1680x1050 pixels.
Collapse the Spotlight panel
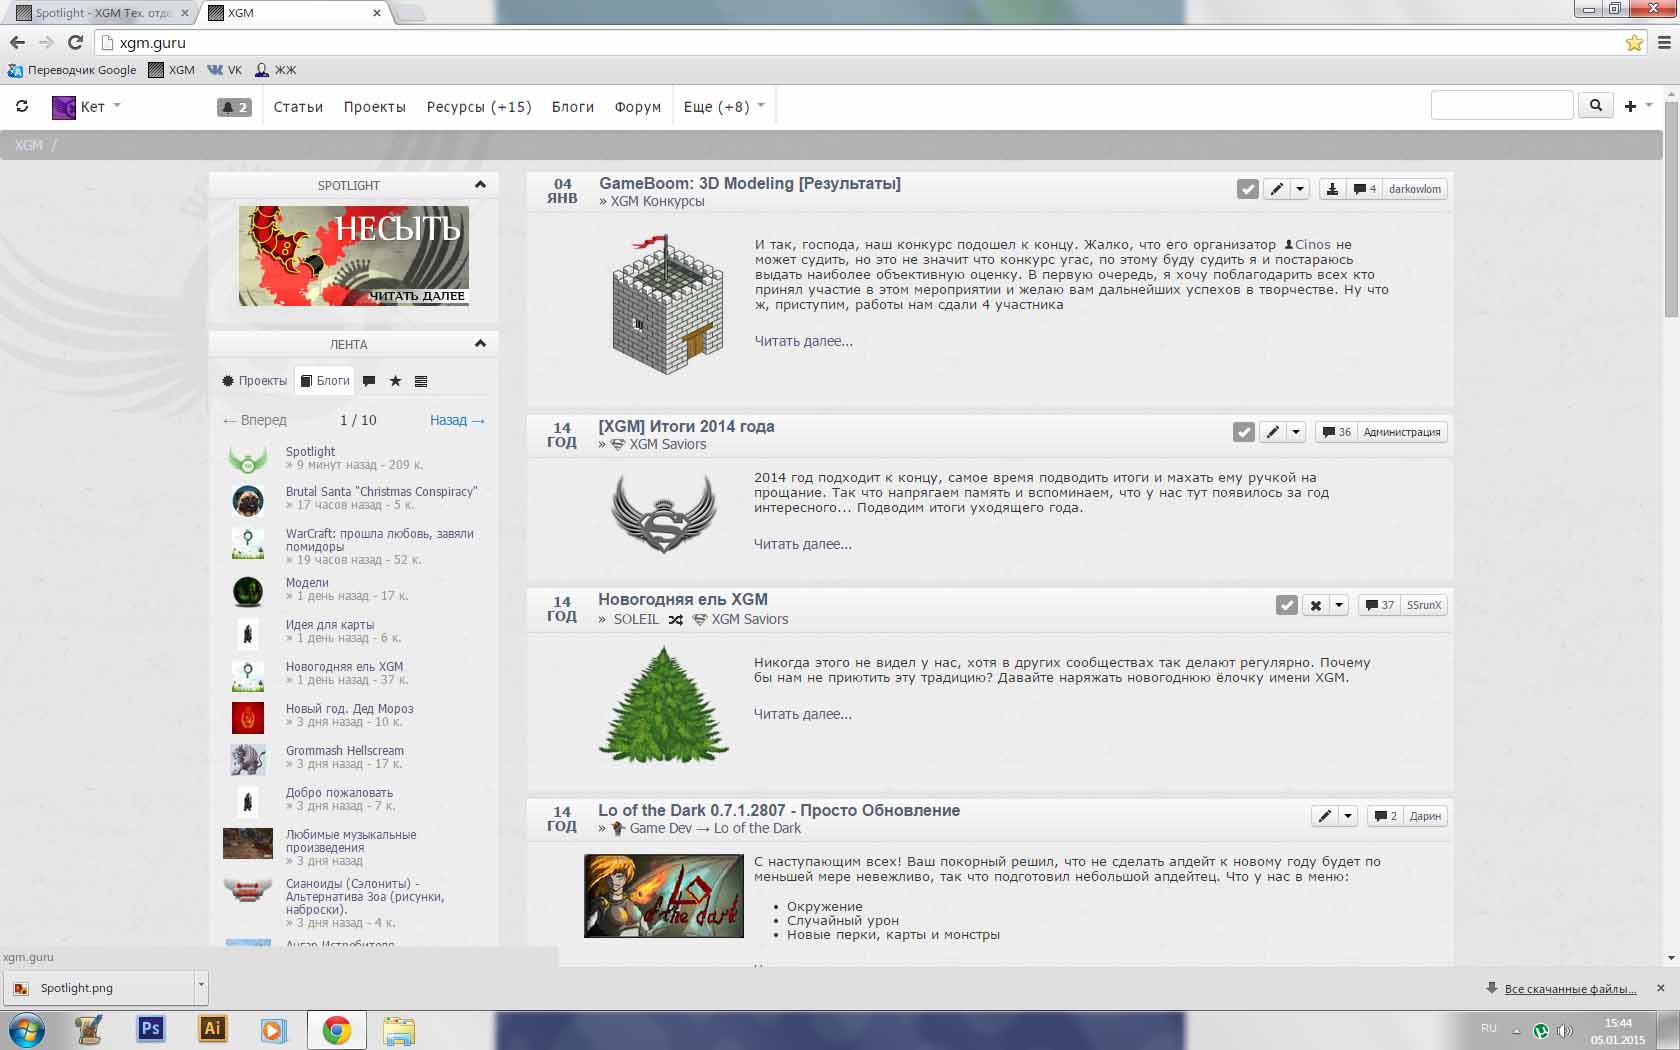click(x=480, y=185)
